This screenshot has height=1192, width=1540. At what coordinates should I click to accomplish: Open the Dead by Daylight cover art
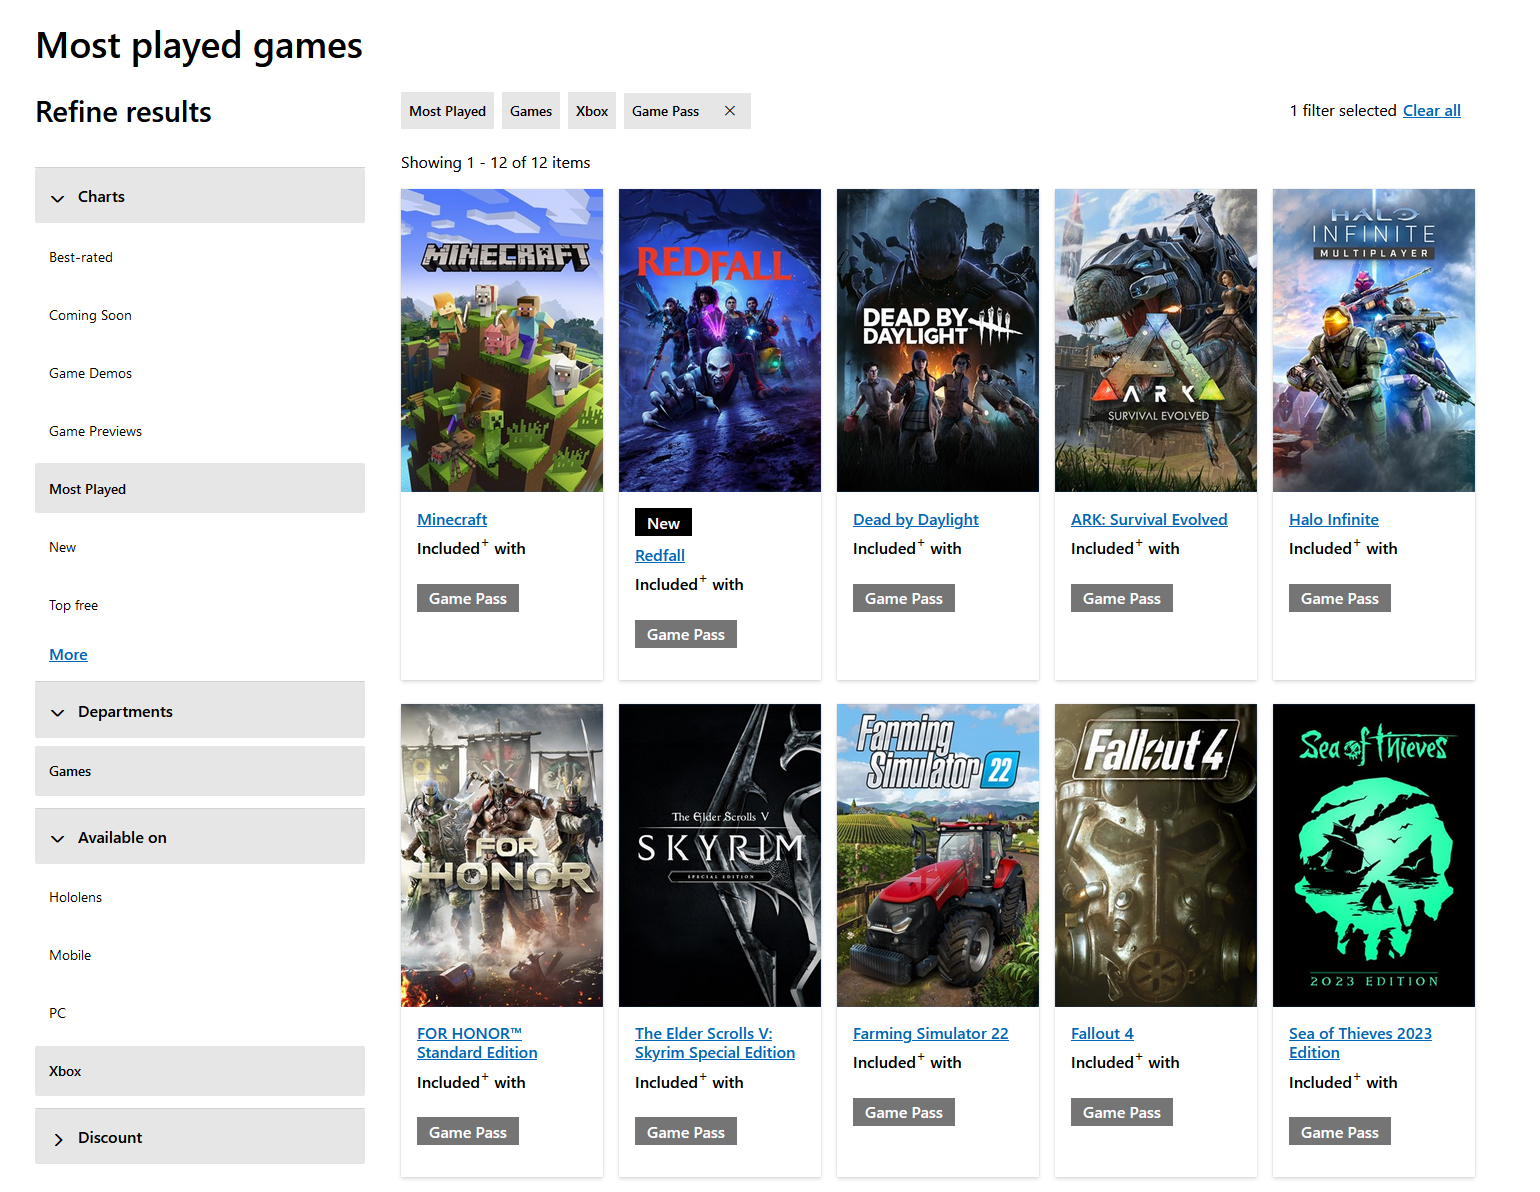pyautogui.click(x=938, y=340)
